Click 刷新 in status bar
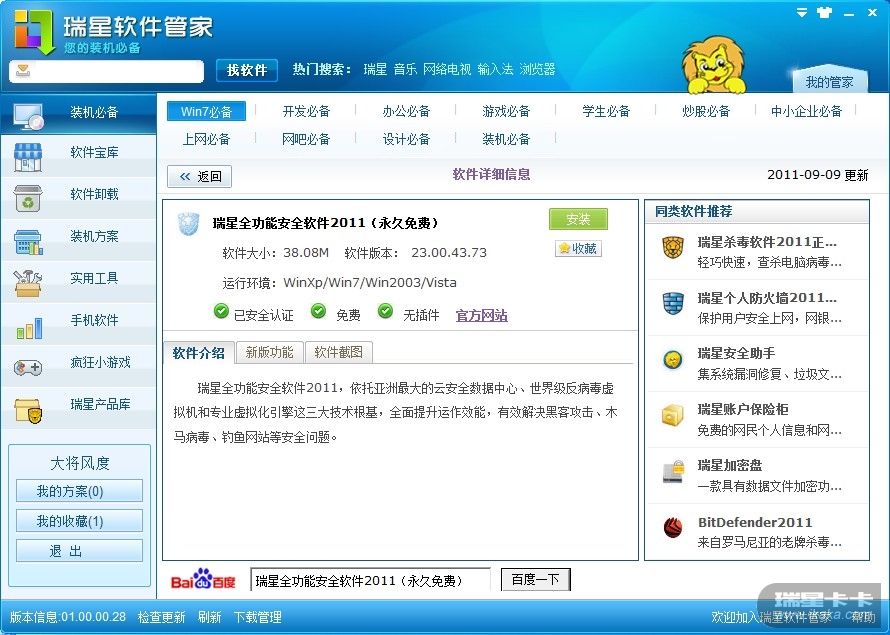Viewport: 890px width, 635px height. coord(209,617)
